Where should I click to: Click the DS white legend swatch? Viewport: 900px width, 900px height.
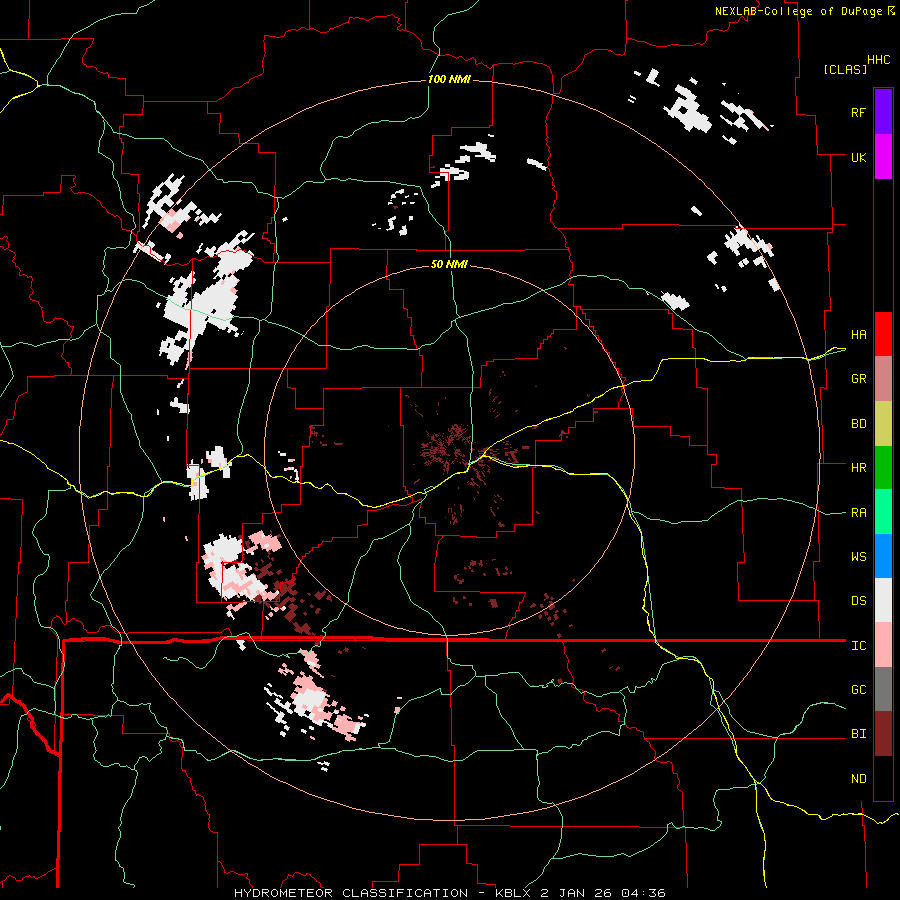coord(883,600)
